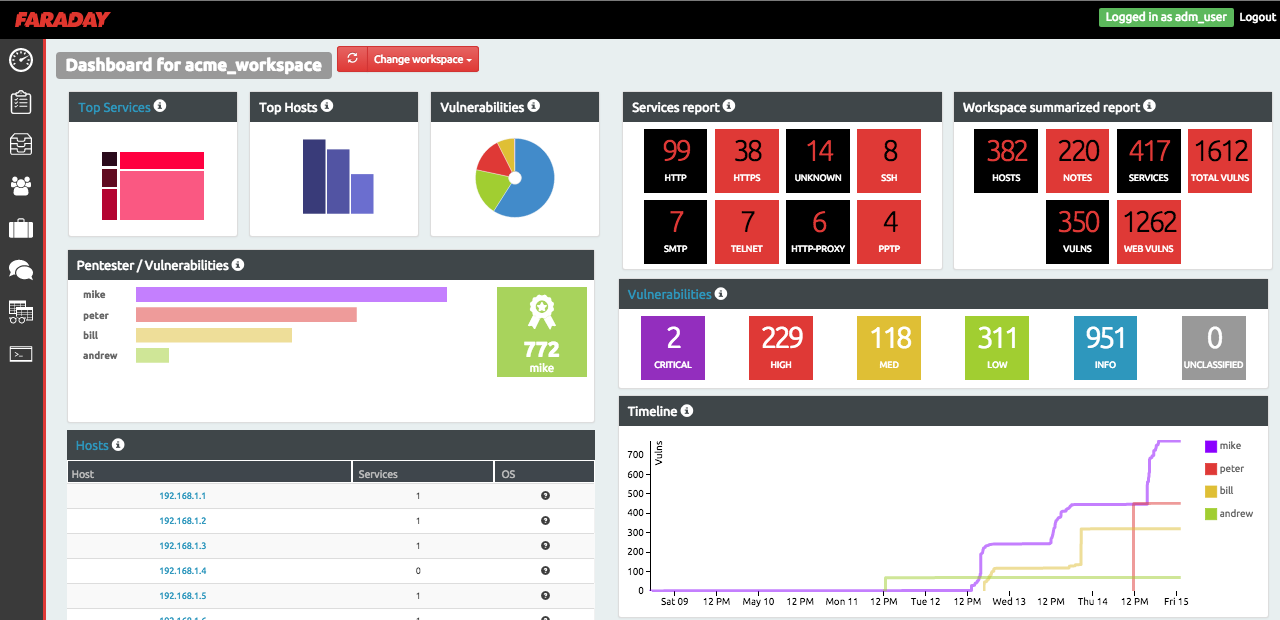Select the clipboard Status Report sidebar icon

click(20, 101)
